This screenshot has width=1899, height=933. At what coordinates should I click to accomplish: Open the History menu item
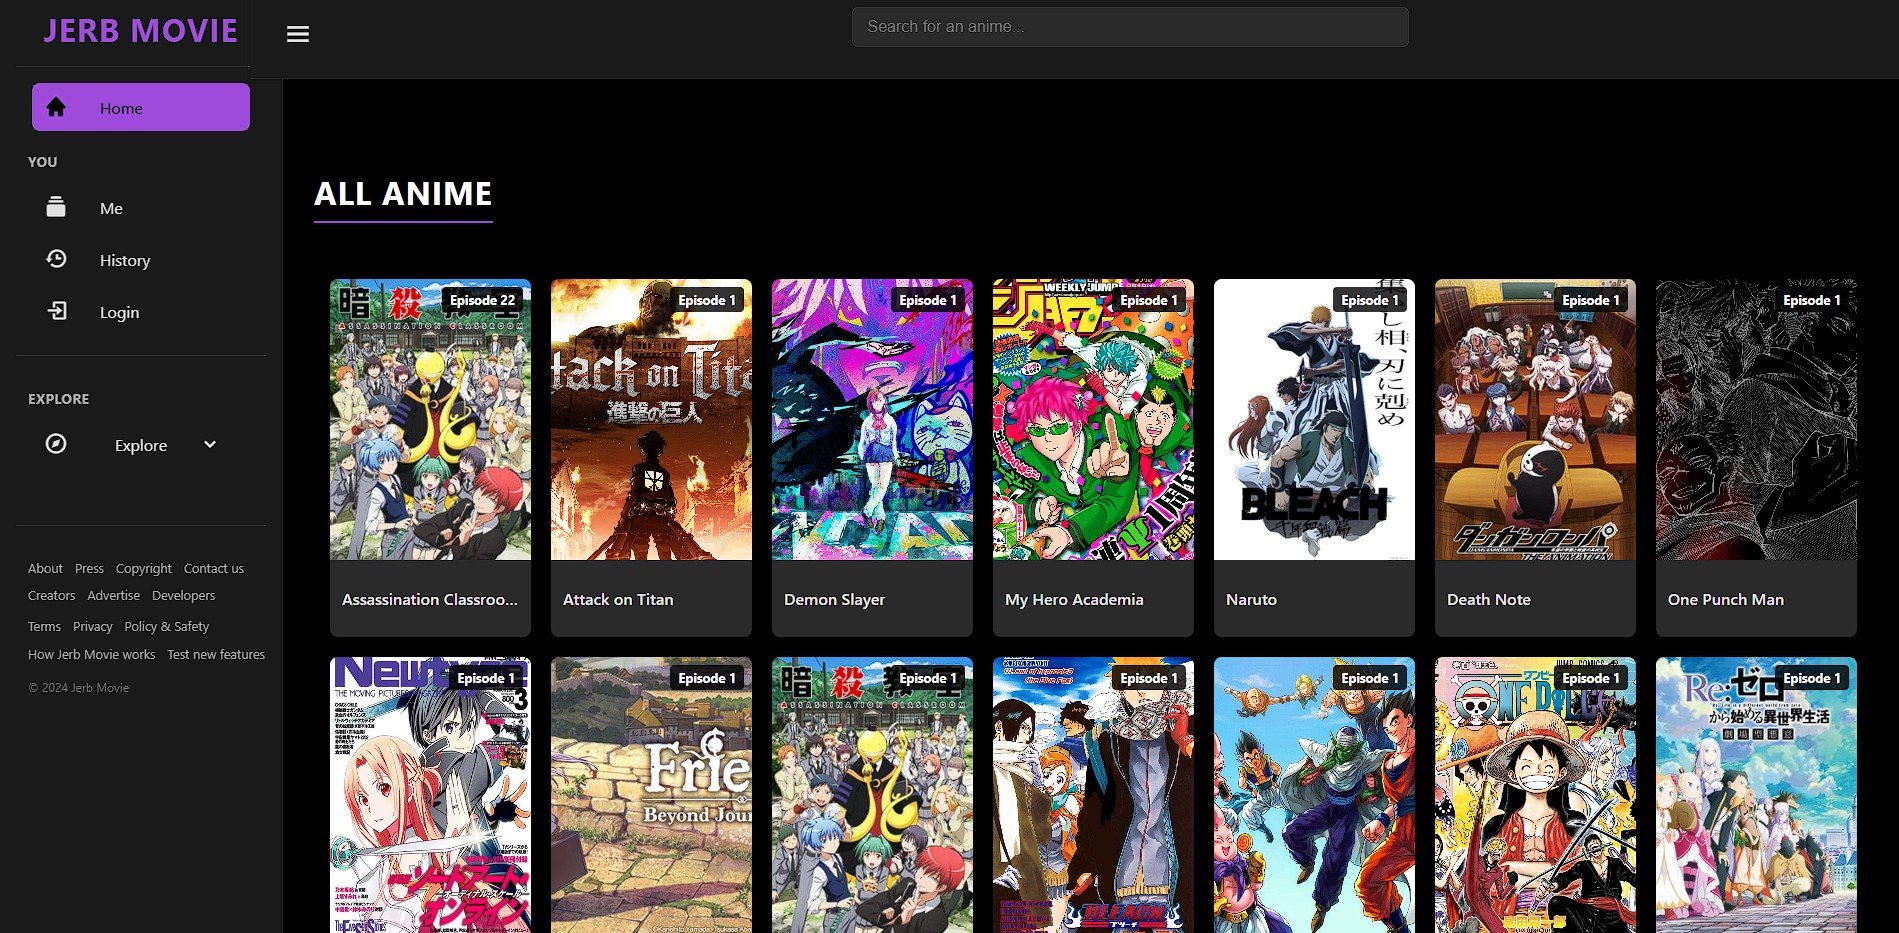(x=125, y=260)
